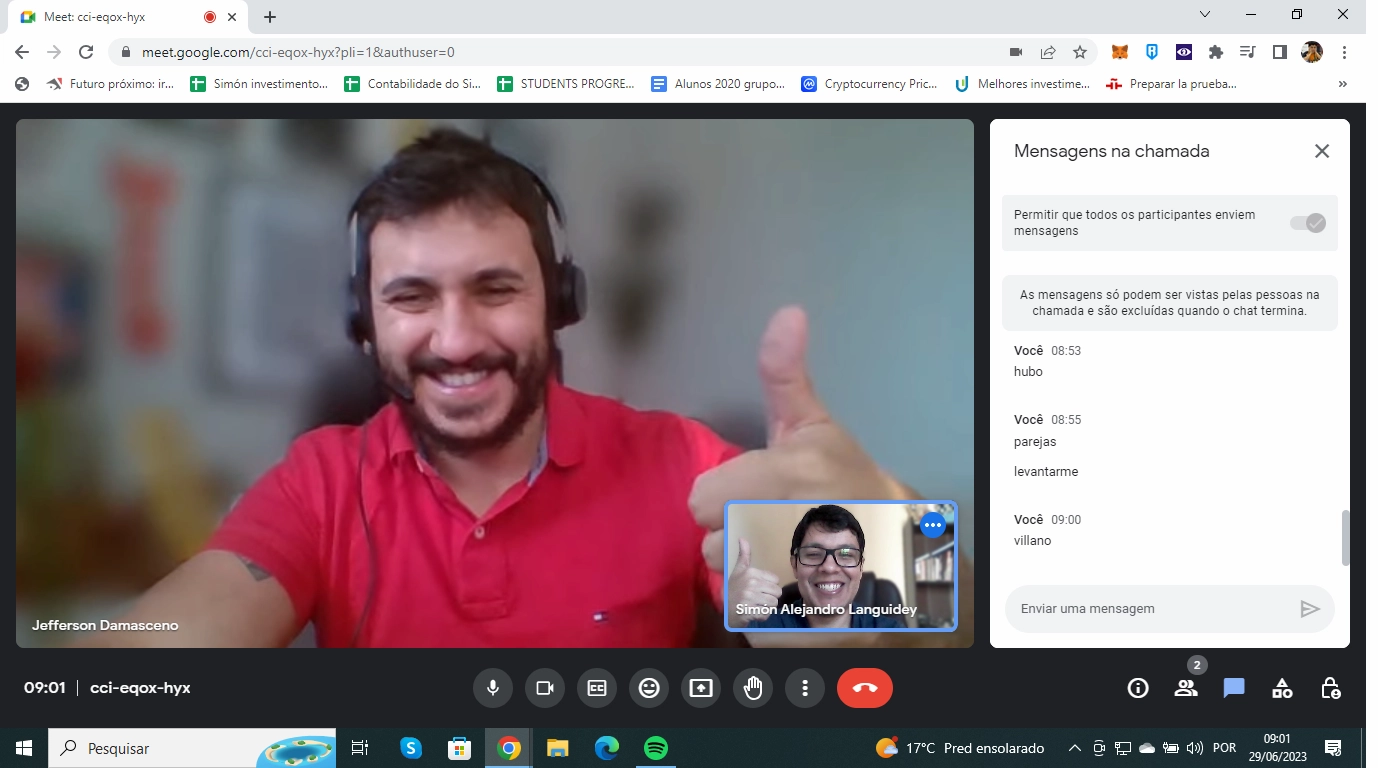The image size is (1378, 768).
Task: Open options on Simón's self-view tile
Action: [x=933, y=525]
